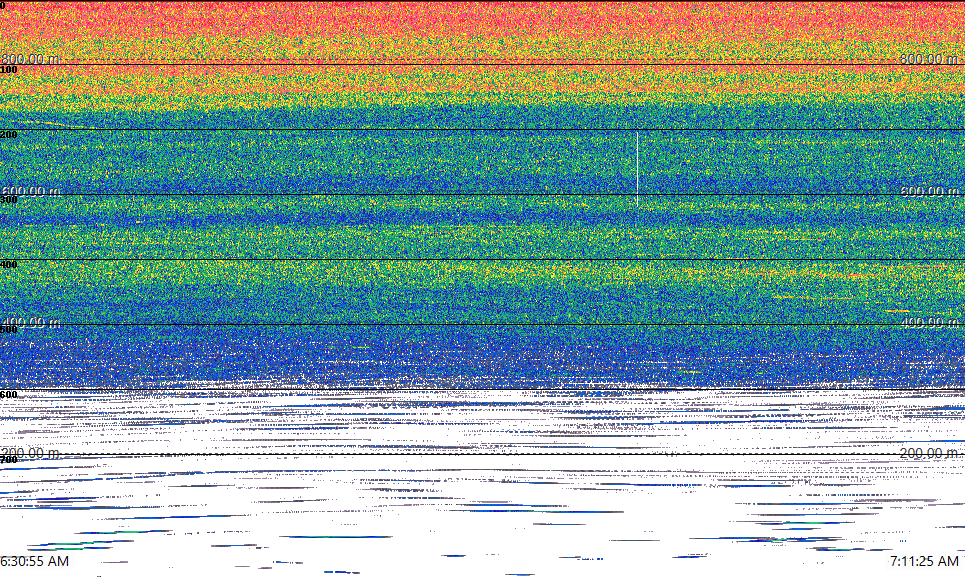Click the 300 range scale label
The image size is (965, 578).
click(x=9, y=199)
